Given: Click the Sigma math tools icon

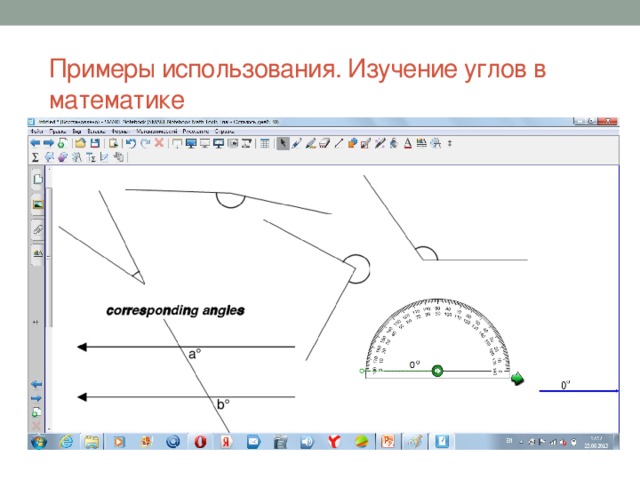Looking at the screenshot, I should (35, 157).
